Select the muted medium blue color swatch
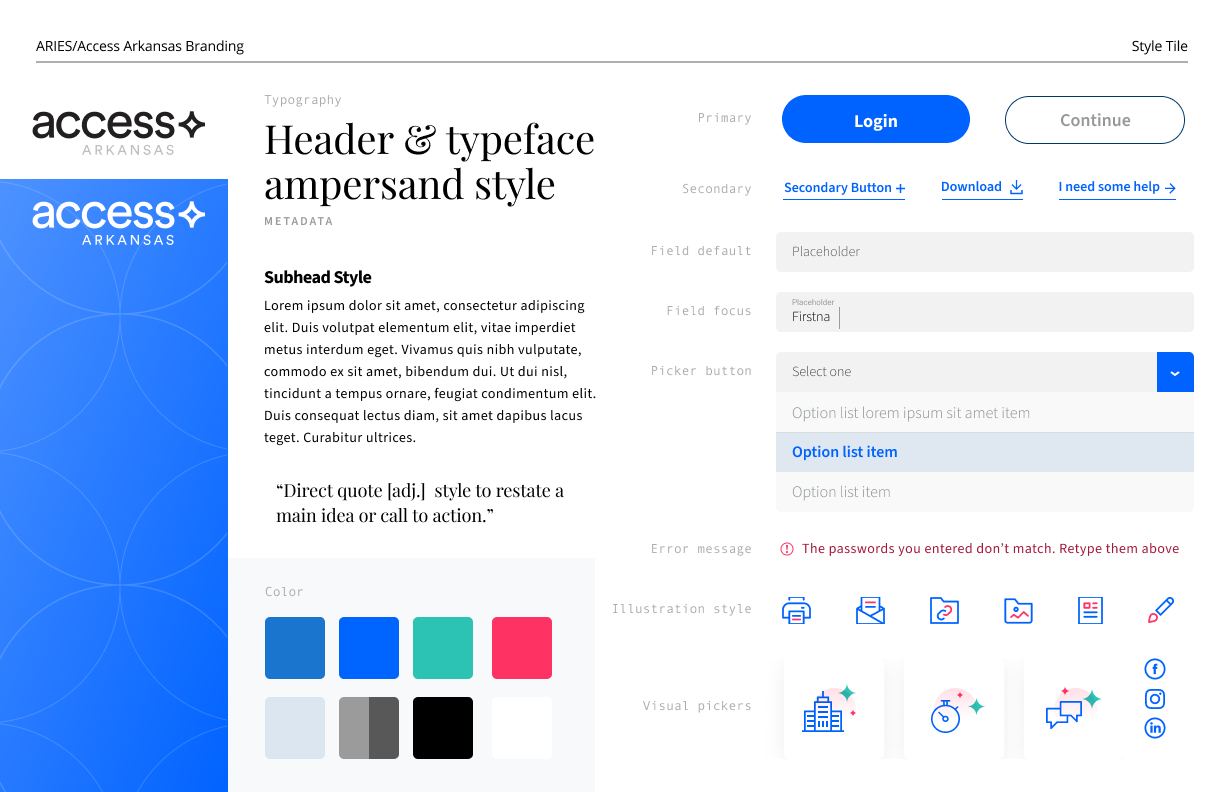 [295, 648]
